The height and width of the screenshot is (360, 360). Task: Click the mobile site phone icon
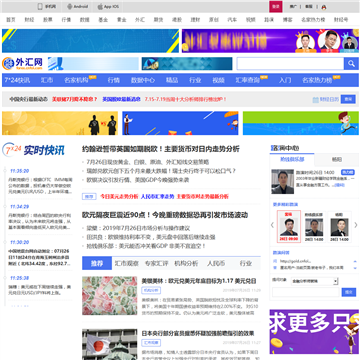(40, 7)
